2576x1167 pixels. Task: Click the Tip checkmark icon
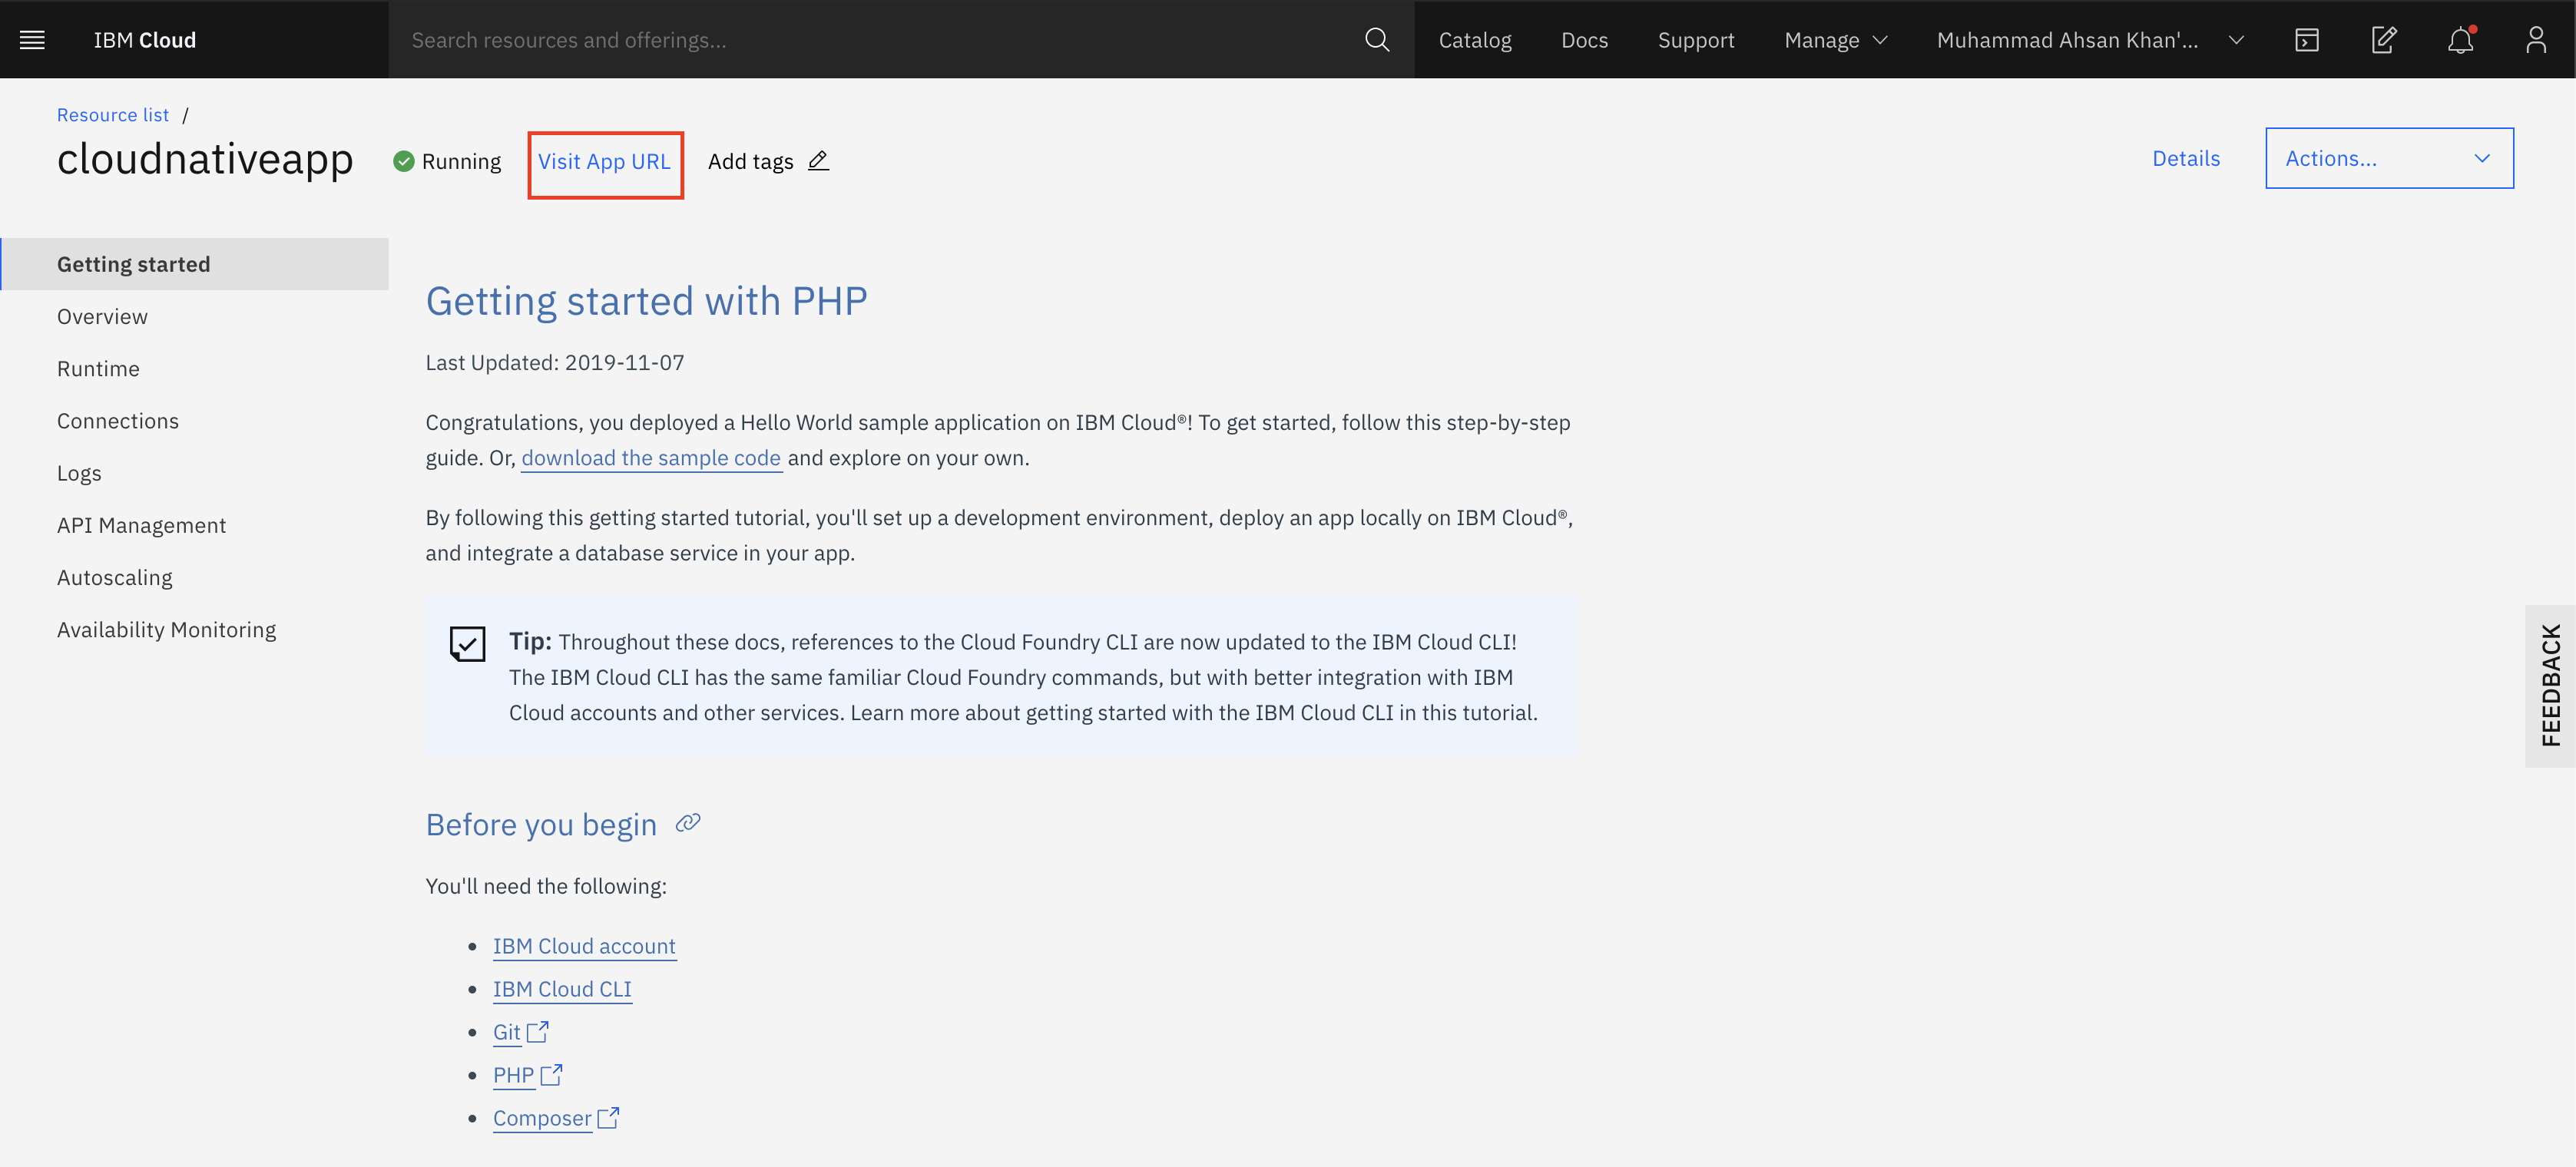467,644
